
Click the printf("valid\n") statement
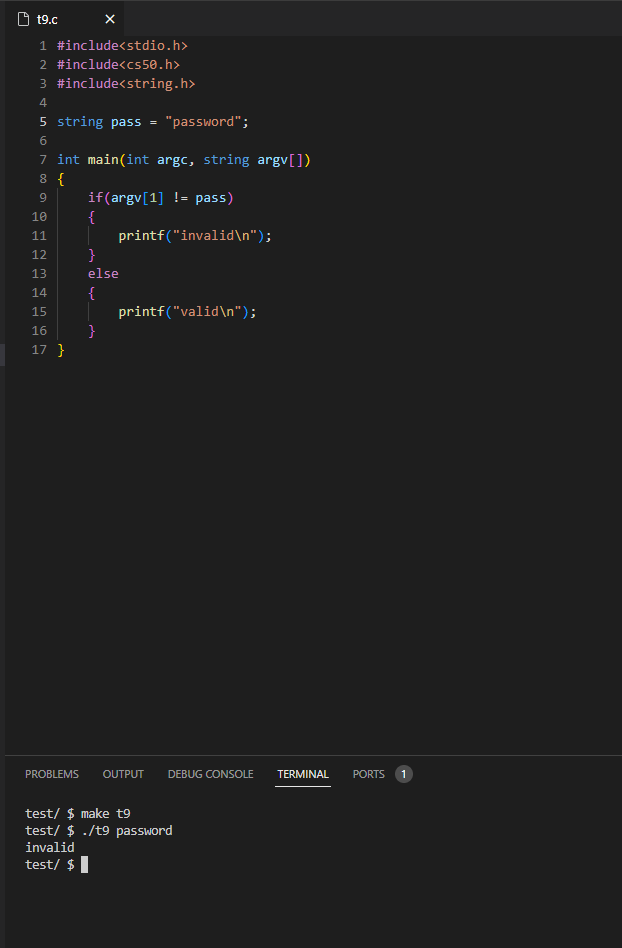coord(187,311)
